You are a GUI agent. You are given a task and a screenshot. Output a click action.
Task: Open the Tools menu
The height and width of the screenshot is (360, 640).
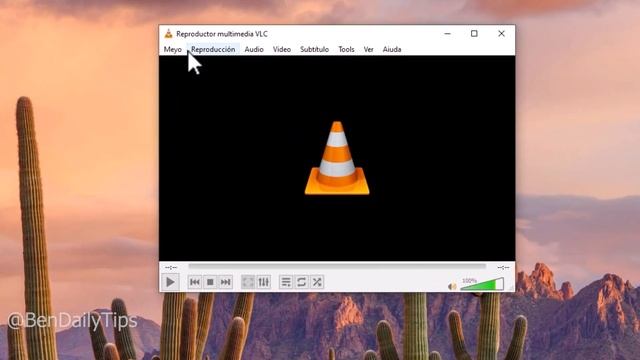coord(346,49)
